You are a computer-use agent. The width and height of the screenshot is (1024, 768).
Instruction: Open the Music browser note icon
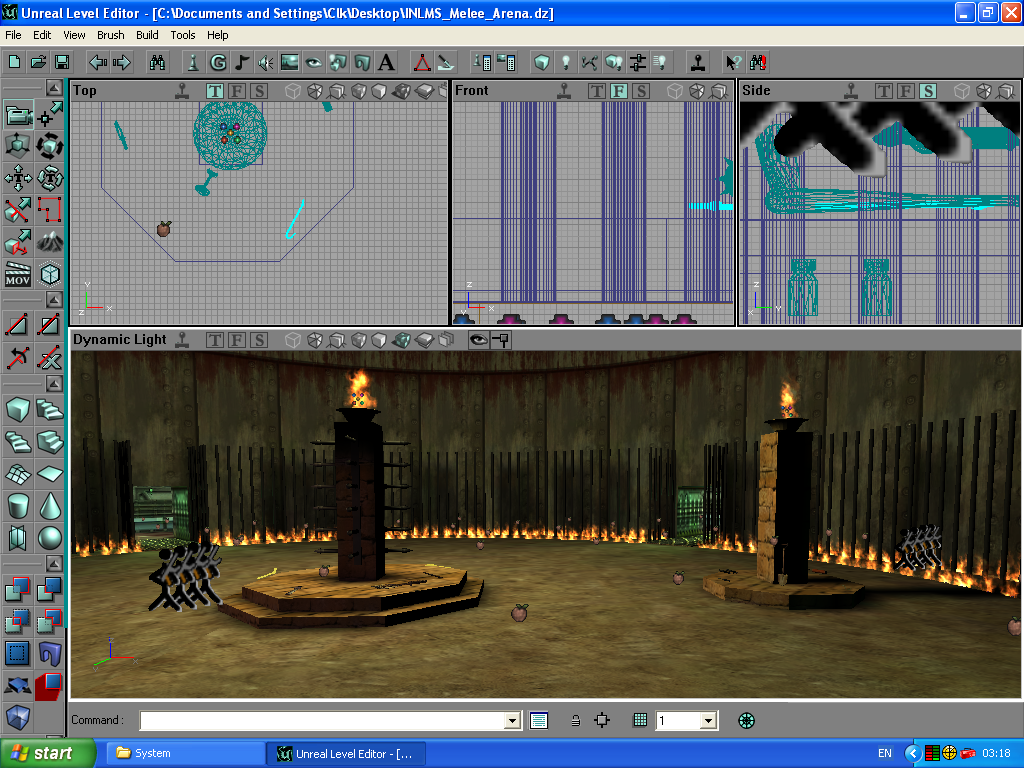241,63
